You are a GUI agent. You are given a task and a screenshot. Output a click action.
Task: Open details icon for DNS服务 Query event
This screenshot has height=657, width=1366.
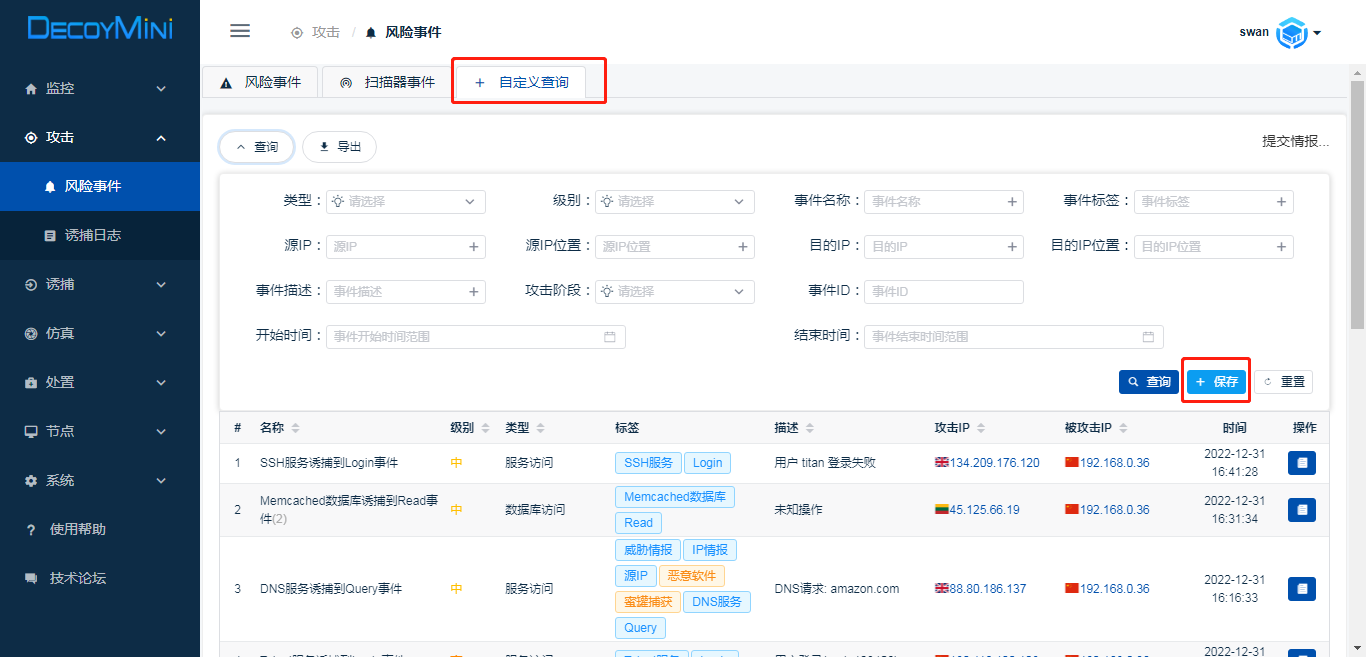point(1301,589)
